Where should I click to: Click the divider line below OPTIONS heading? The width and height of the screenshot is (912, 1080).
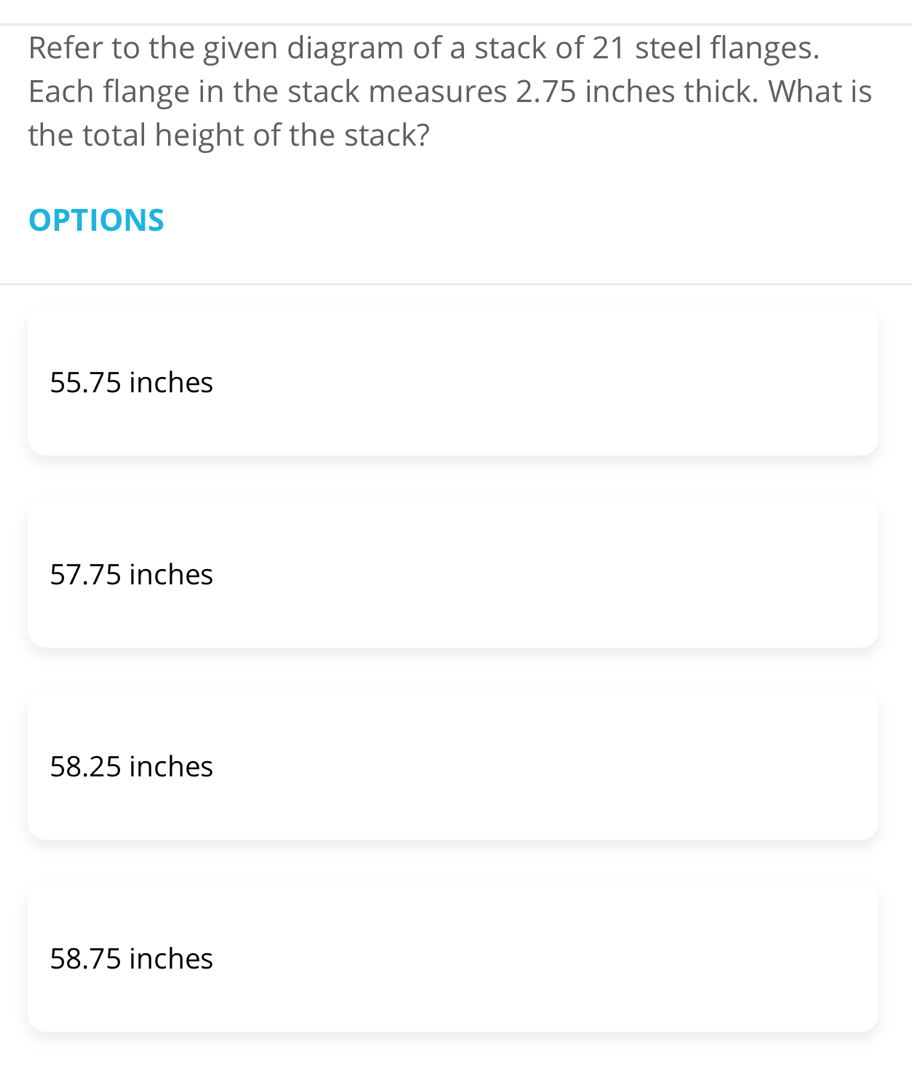point(456,284)
